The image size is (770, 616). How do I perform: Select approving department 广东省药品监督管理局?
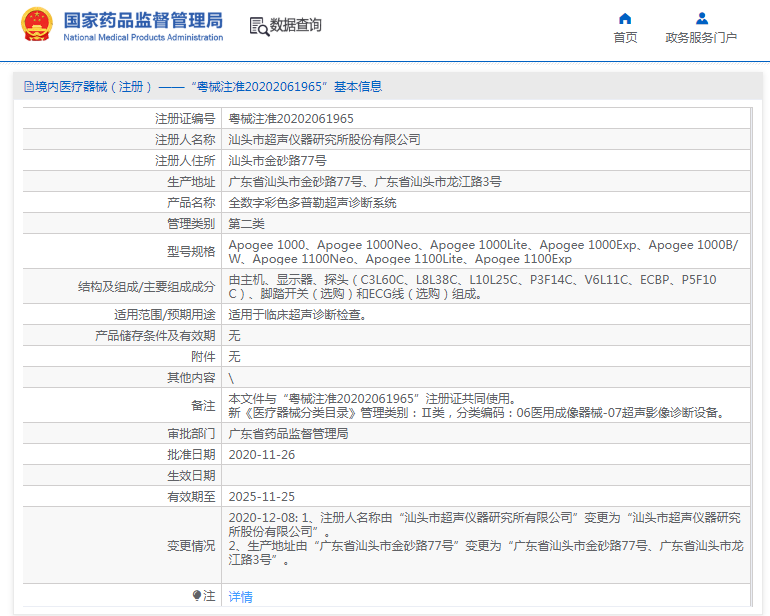tap(288, 434)
